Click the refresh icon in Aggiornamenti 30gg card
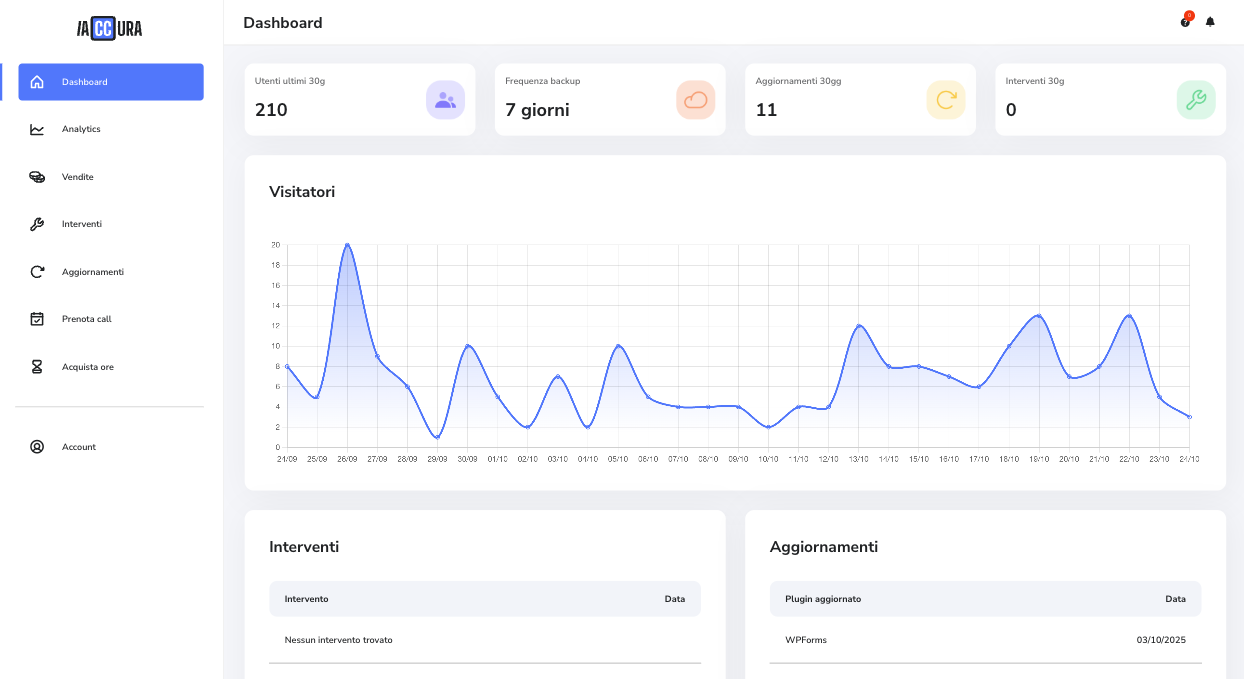1244x679 pixels. click(x=945, y=100)
